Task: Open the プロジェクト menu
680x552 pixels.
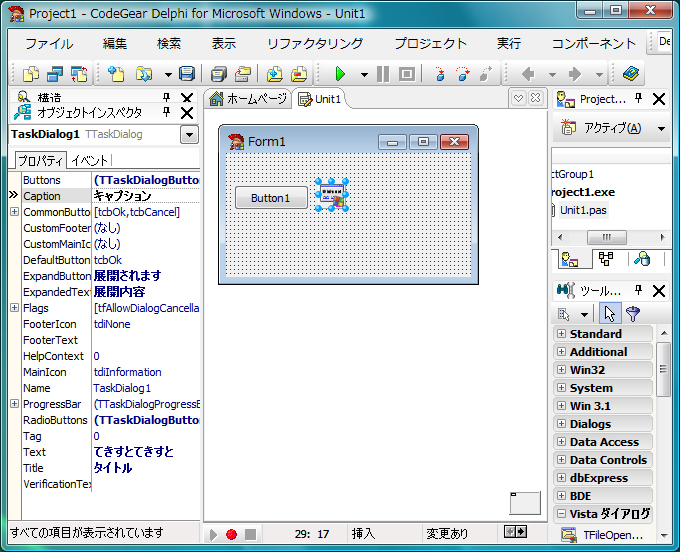Action: pos(431,43)
